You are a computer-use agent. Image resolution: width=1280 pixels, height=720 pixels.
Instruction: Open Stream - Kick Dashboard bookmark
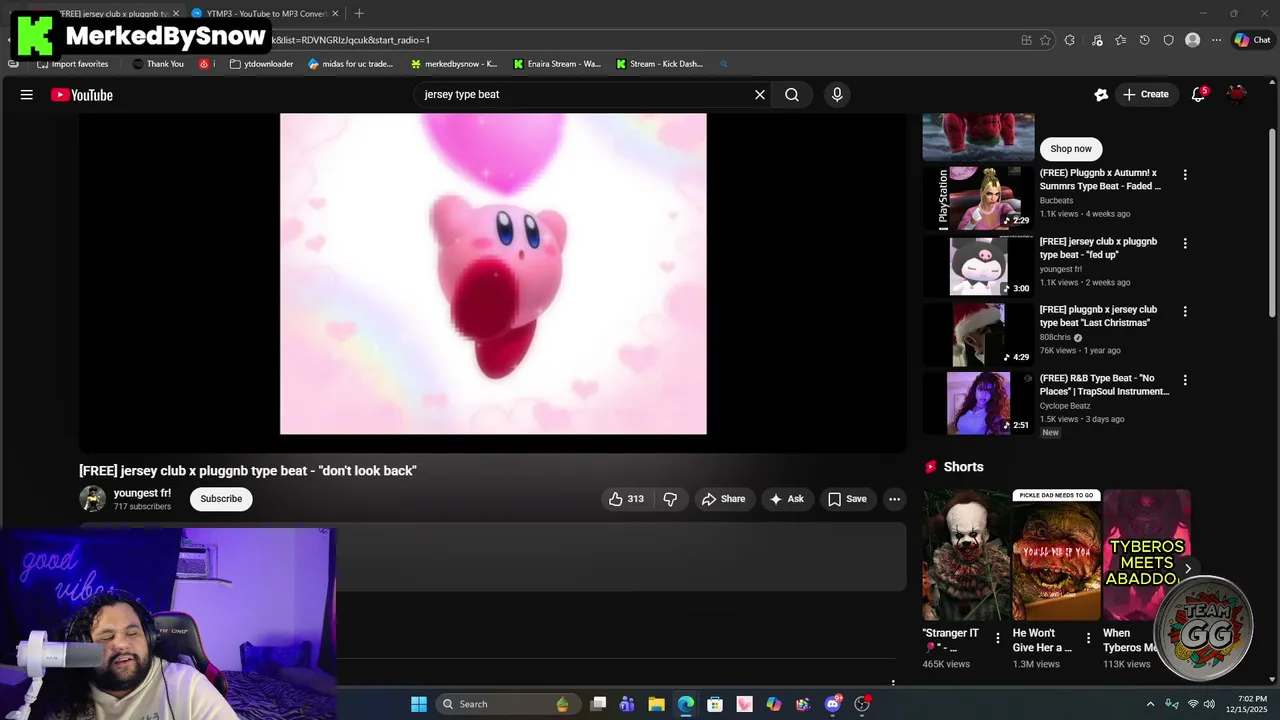click(x=659, y=64)
